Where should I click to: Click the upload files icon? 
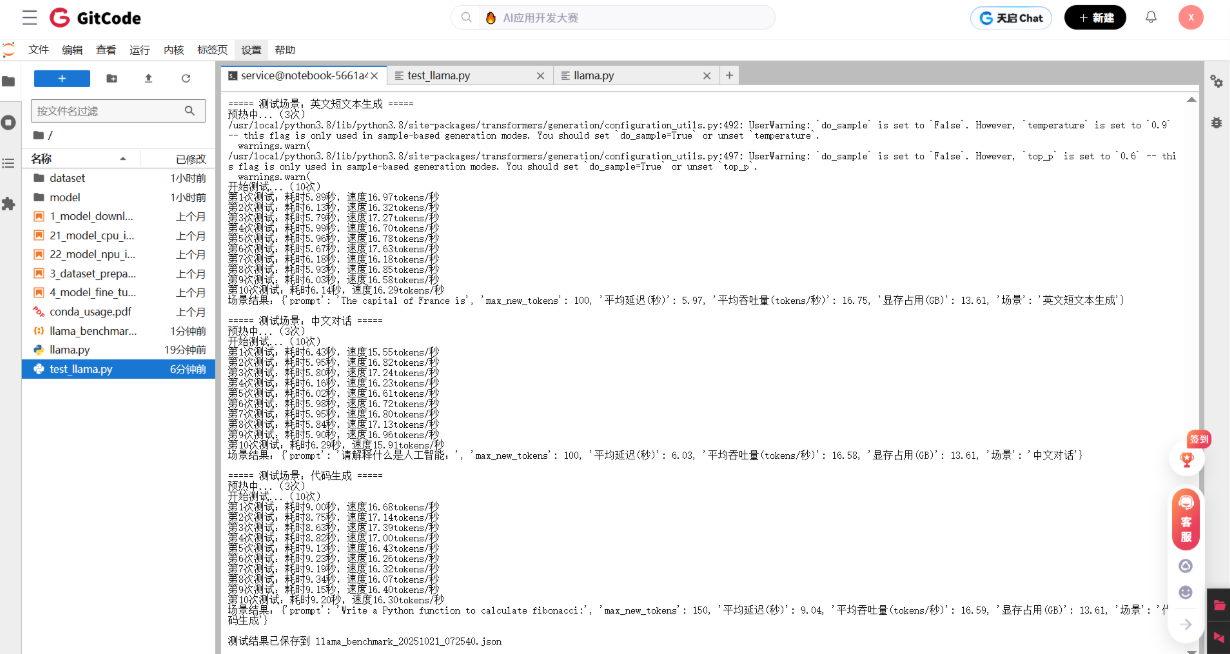148,78
